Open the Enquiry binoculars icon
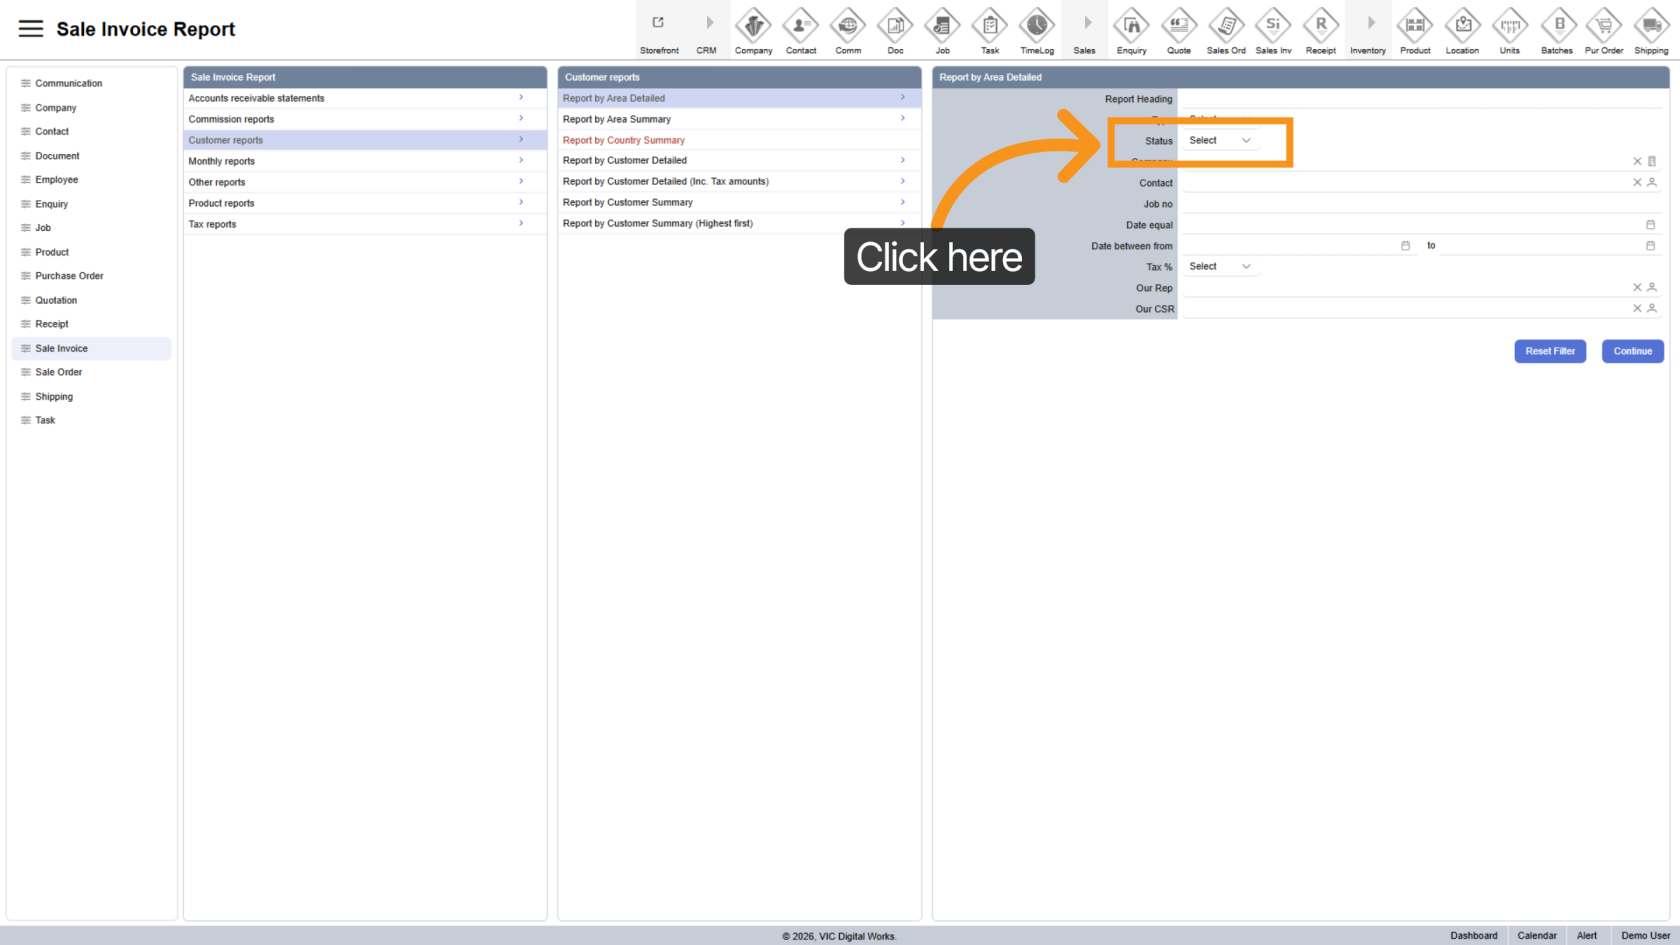This screenshot has width=1680, height=945. [1131, 25]
